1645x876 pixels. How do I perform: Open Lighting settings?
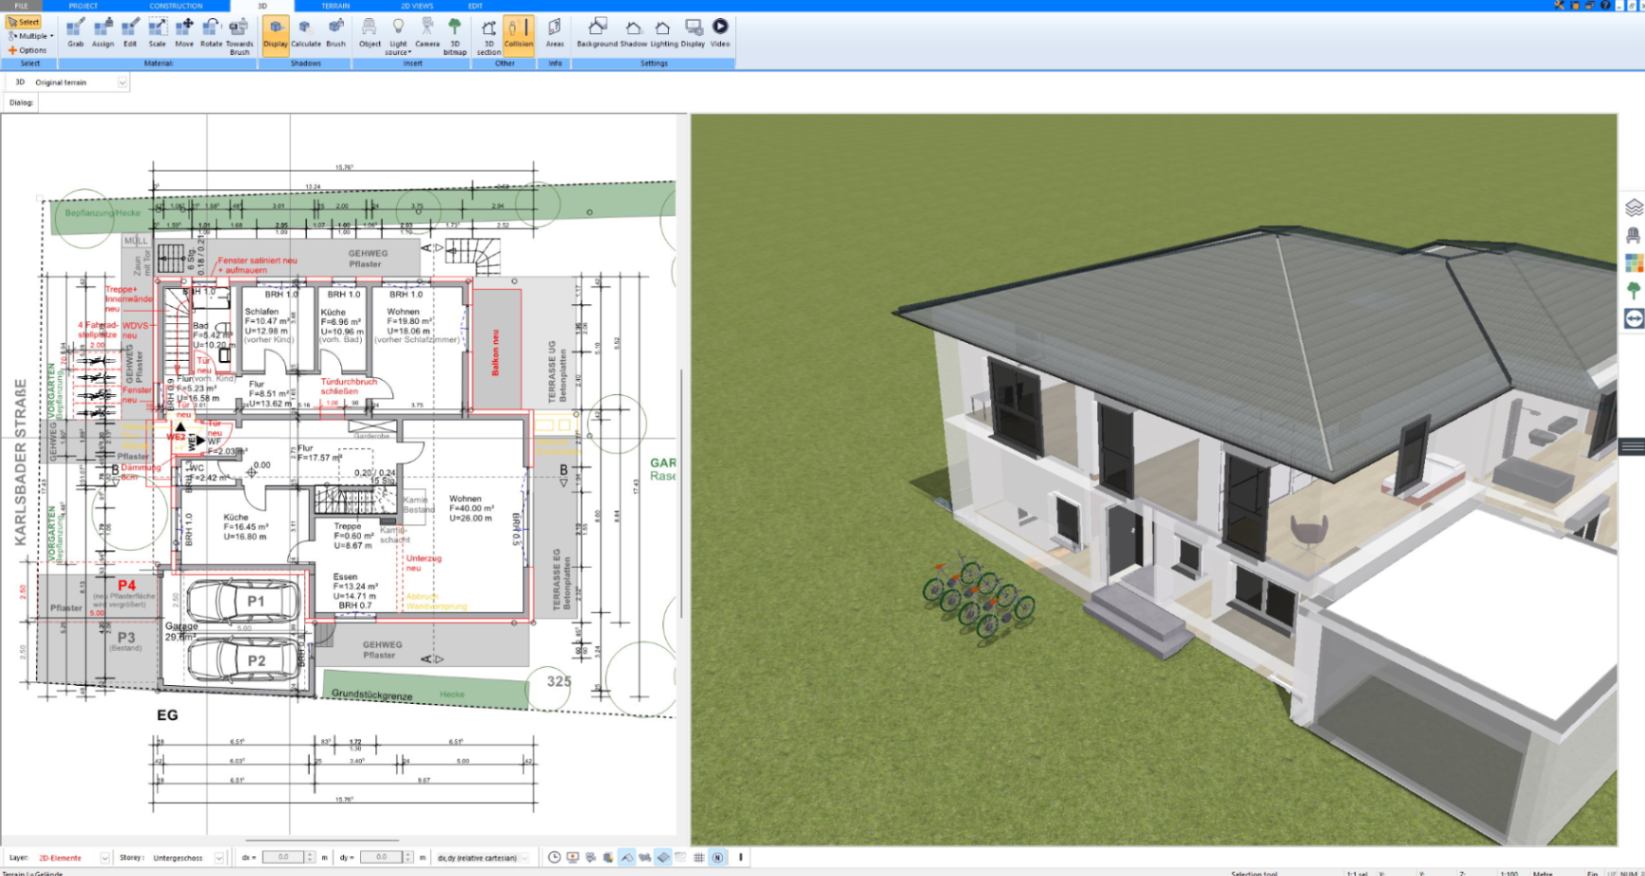663,33
